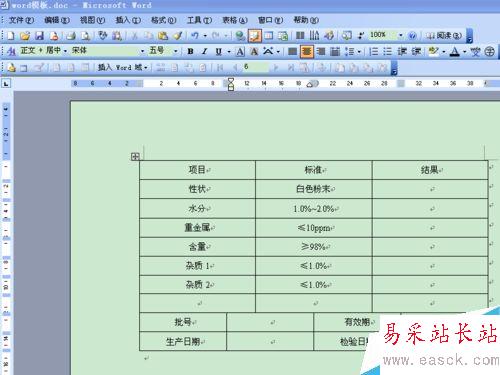Toggle center alignment button
Screen dimensions: 500x375
pyautogui.click(x=307, y=51)
